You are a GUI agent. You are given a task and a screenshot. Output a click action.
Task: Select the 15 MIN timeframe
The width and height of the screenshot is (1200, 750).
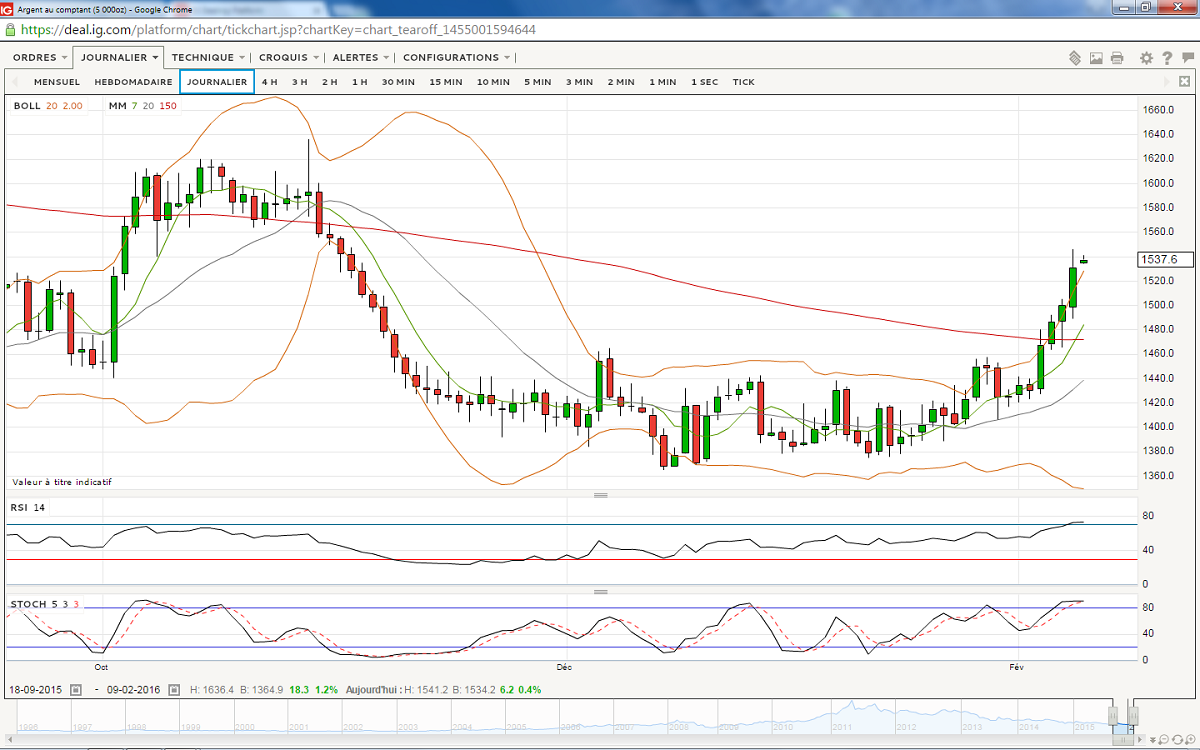(446, 82)
